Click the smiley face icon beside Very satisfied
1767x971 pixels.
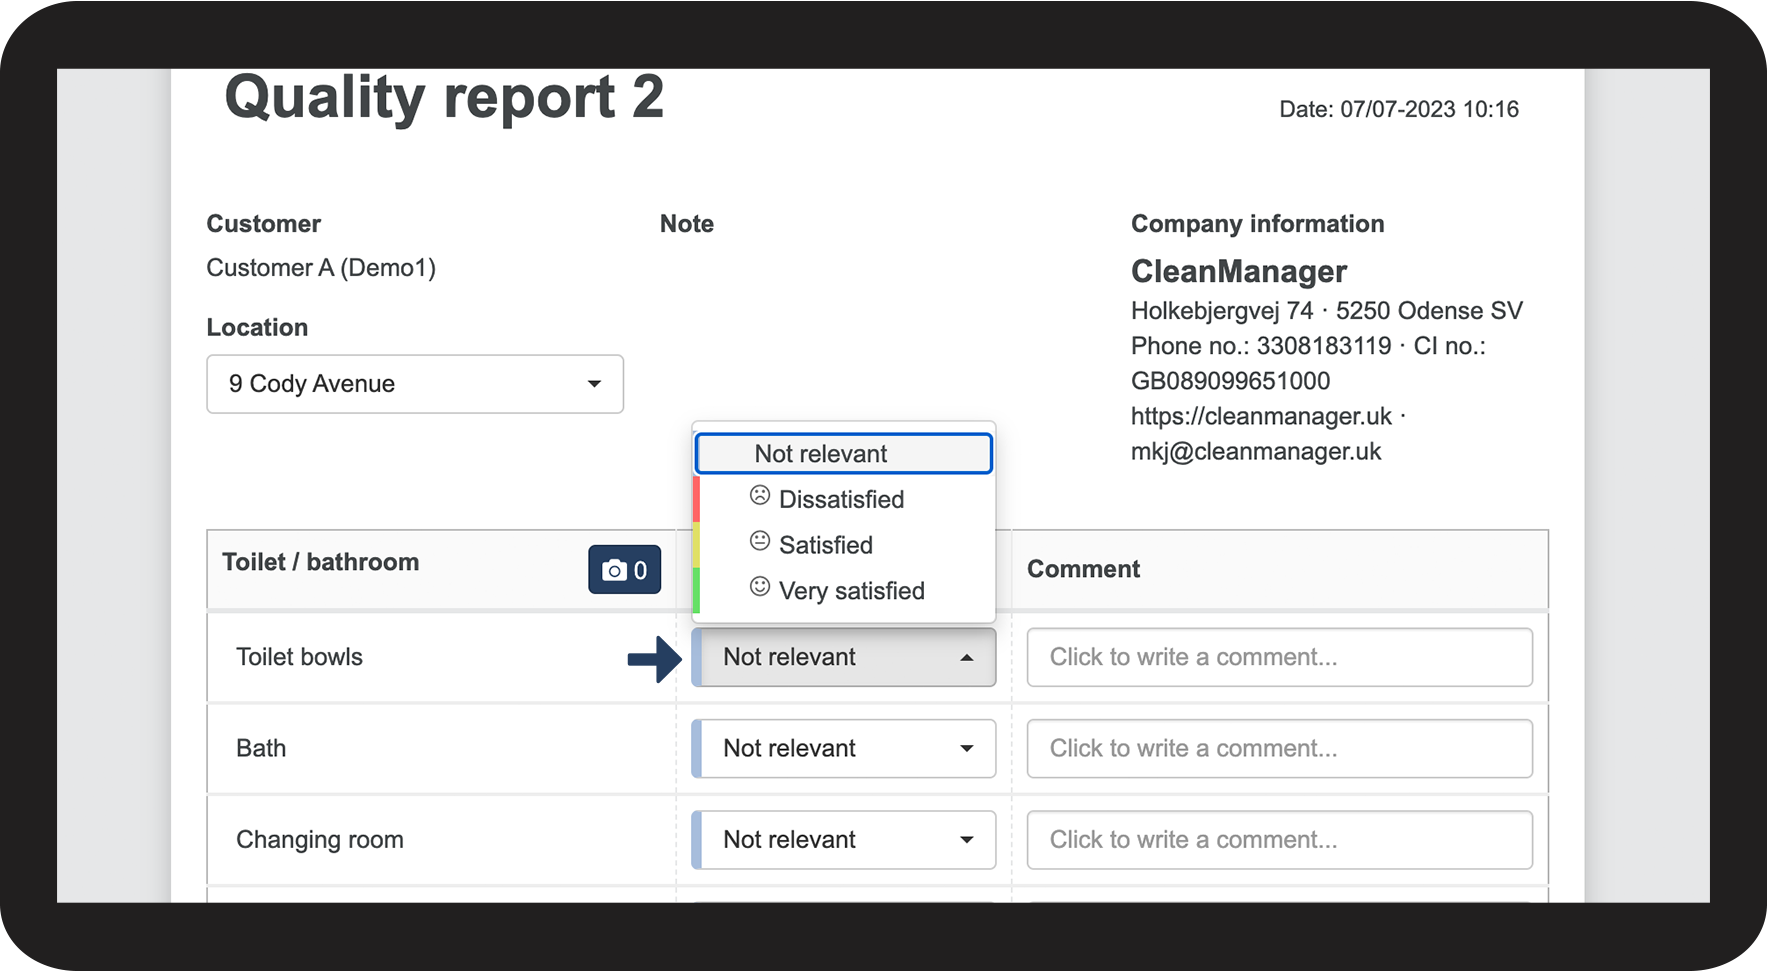[x=760, y=588]
